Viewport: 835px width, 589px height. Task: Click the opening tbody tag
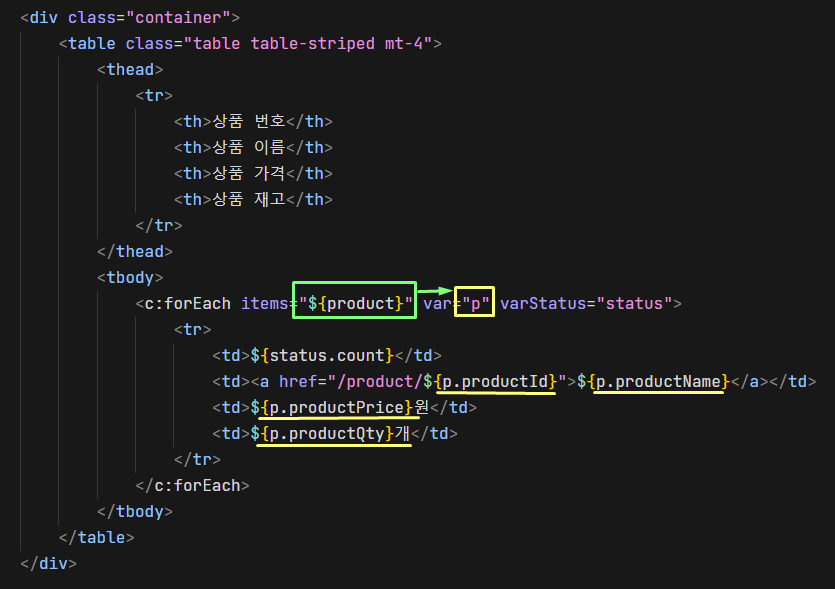click(x=130, y=277)
